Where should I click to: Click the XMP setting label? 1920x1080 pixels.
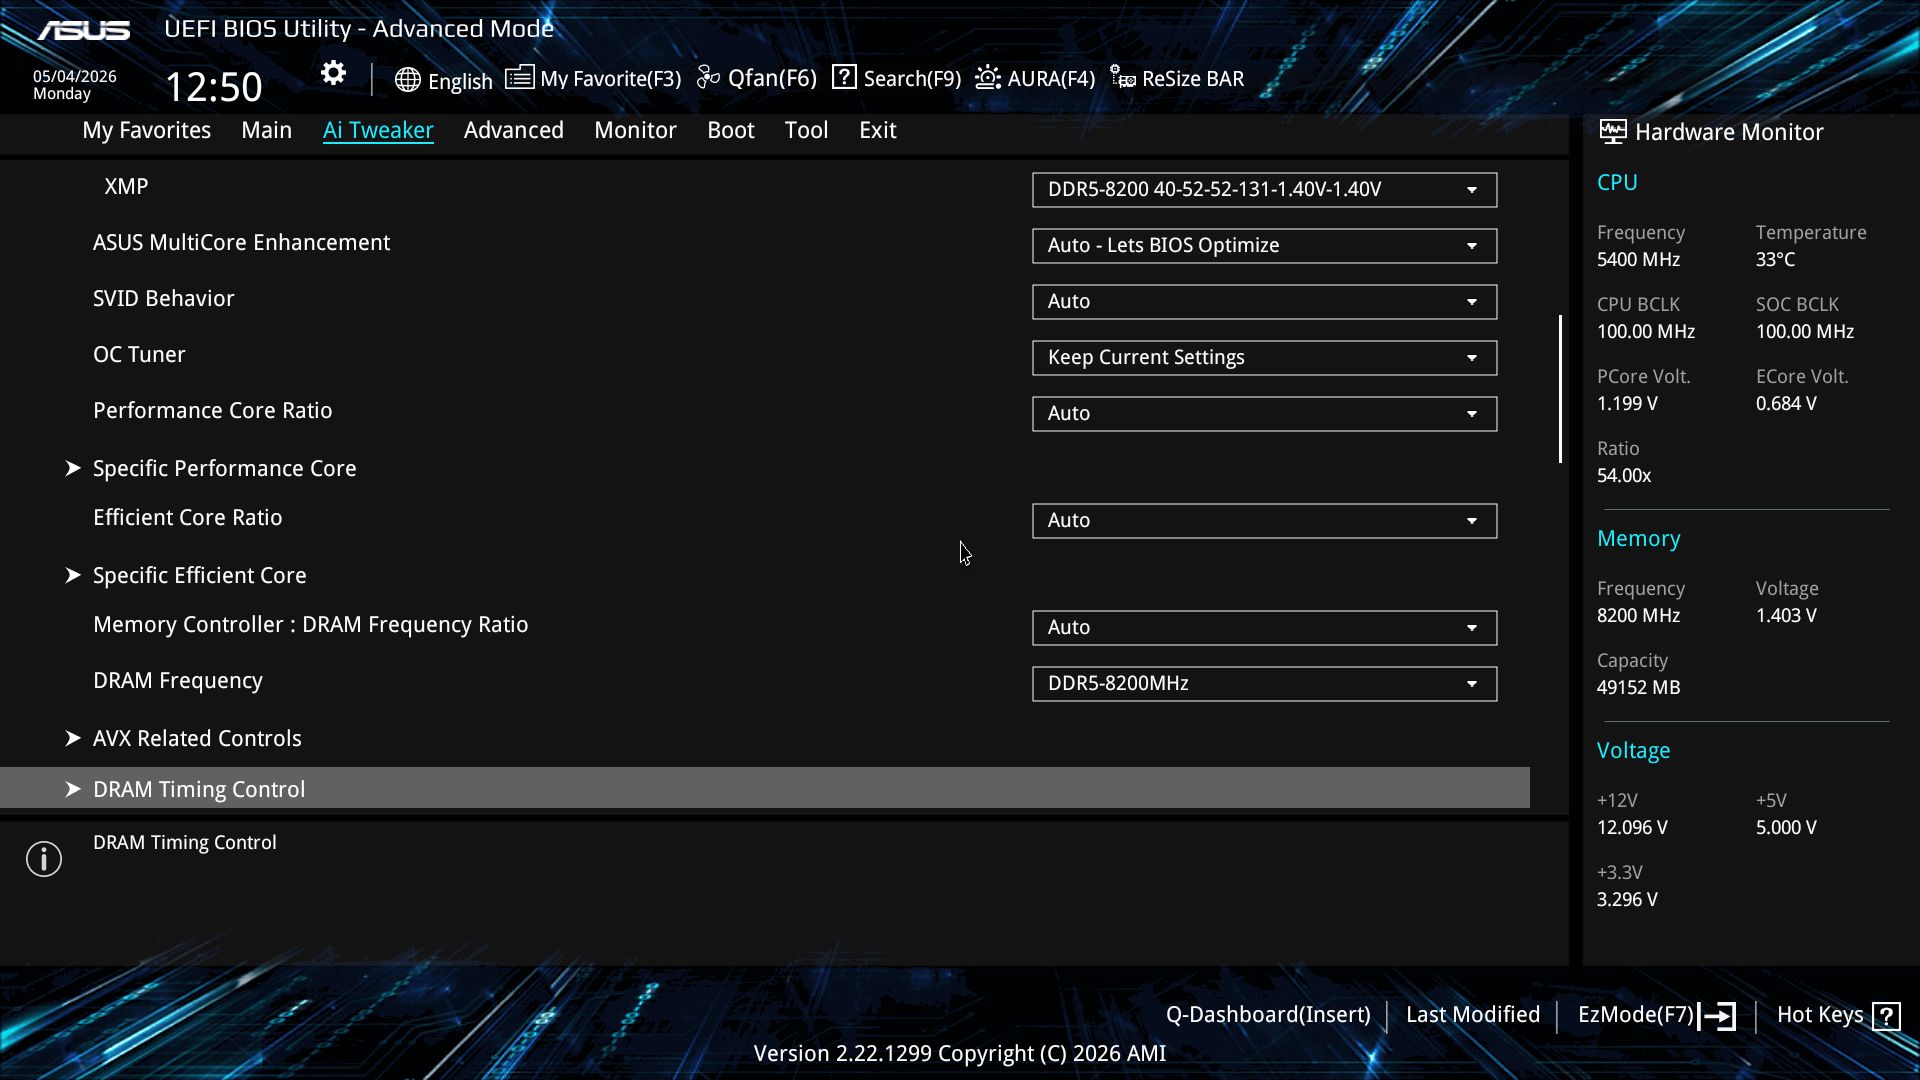pos(126,187)
